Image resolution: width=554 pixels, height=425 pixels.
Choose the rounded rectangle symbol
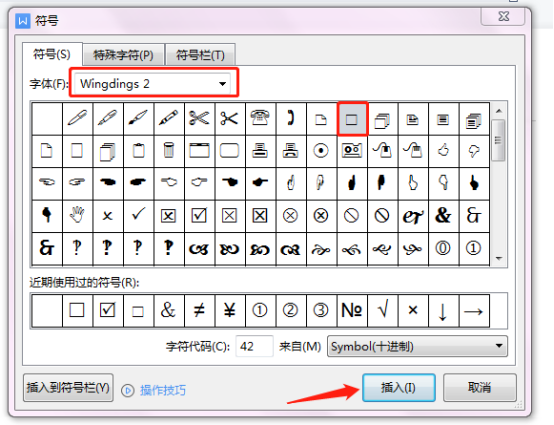pyautogui.click(x=229, y=150)
